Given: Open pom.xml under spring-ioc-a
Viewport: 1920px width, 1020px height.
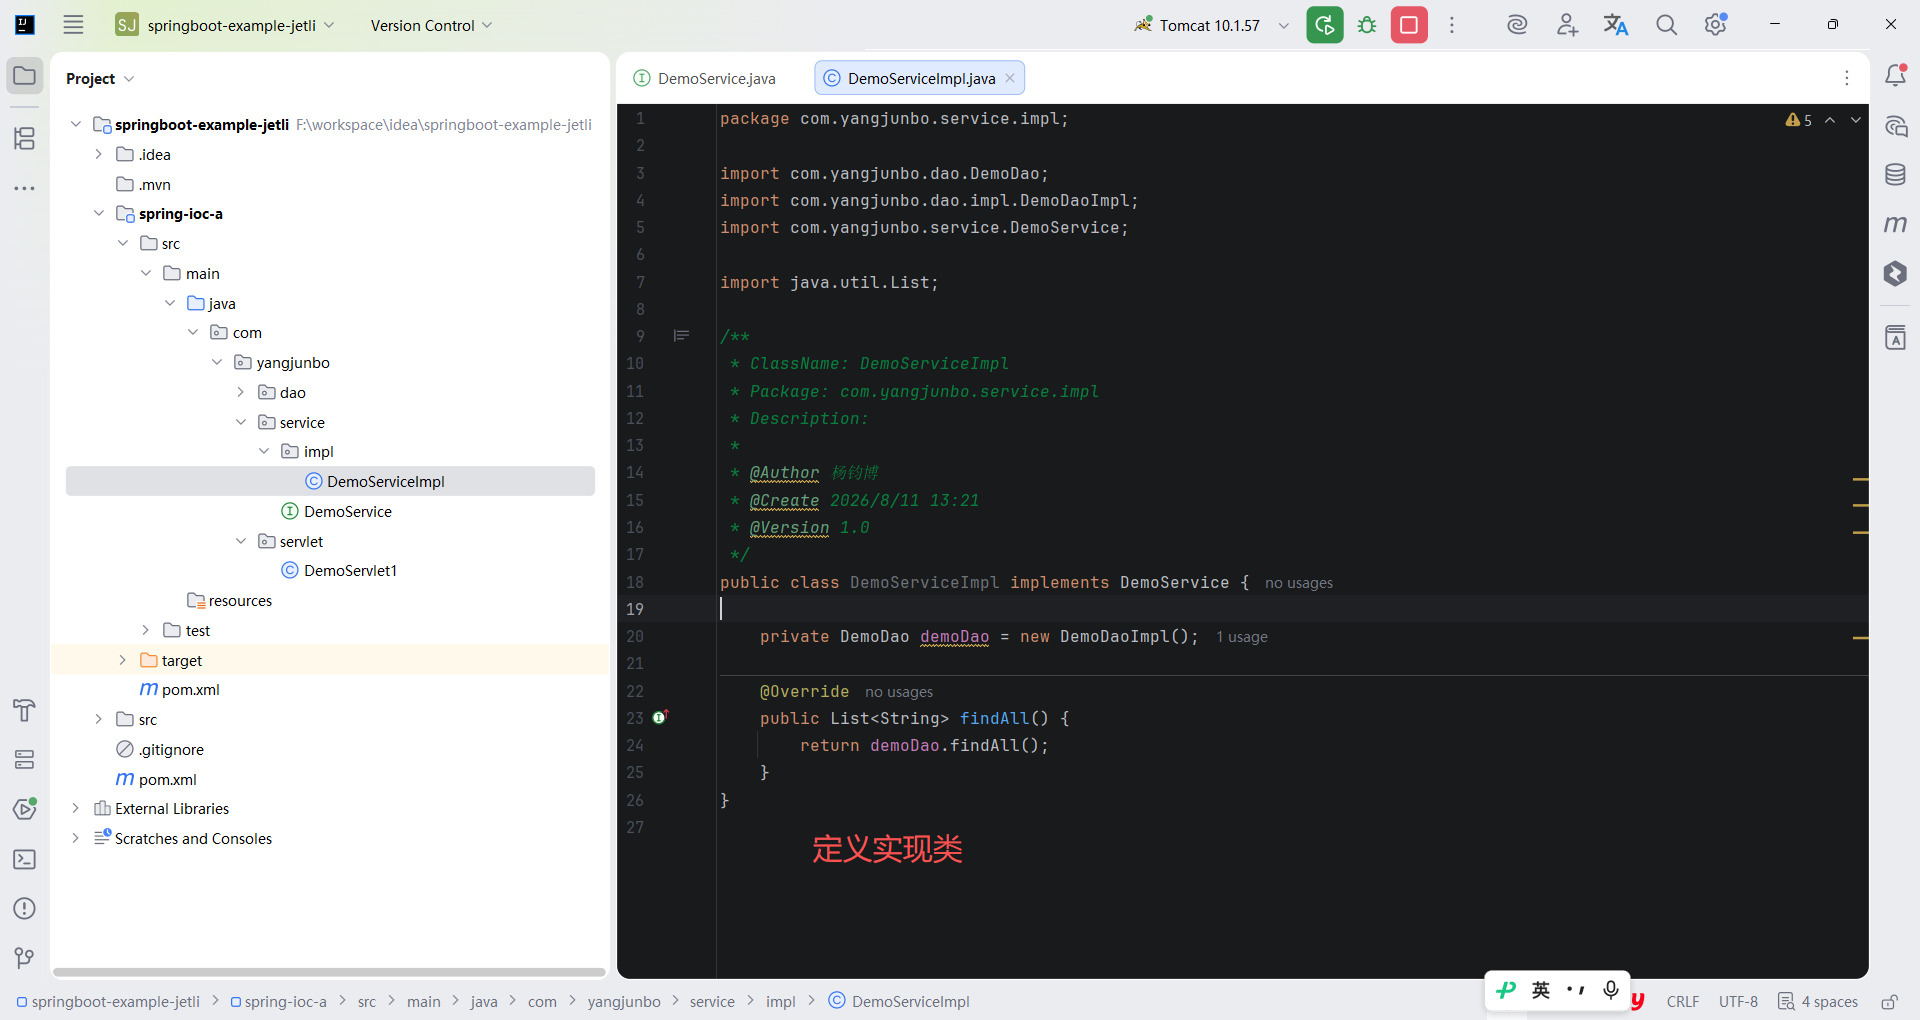Looking at the screenshot, I should (190, 689).
